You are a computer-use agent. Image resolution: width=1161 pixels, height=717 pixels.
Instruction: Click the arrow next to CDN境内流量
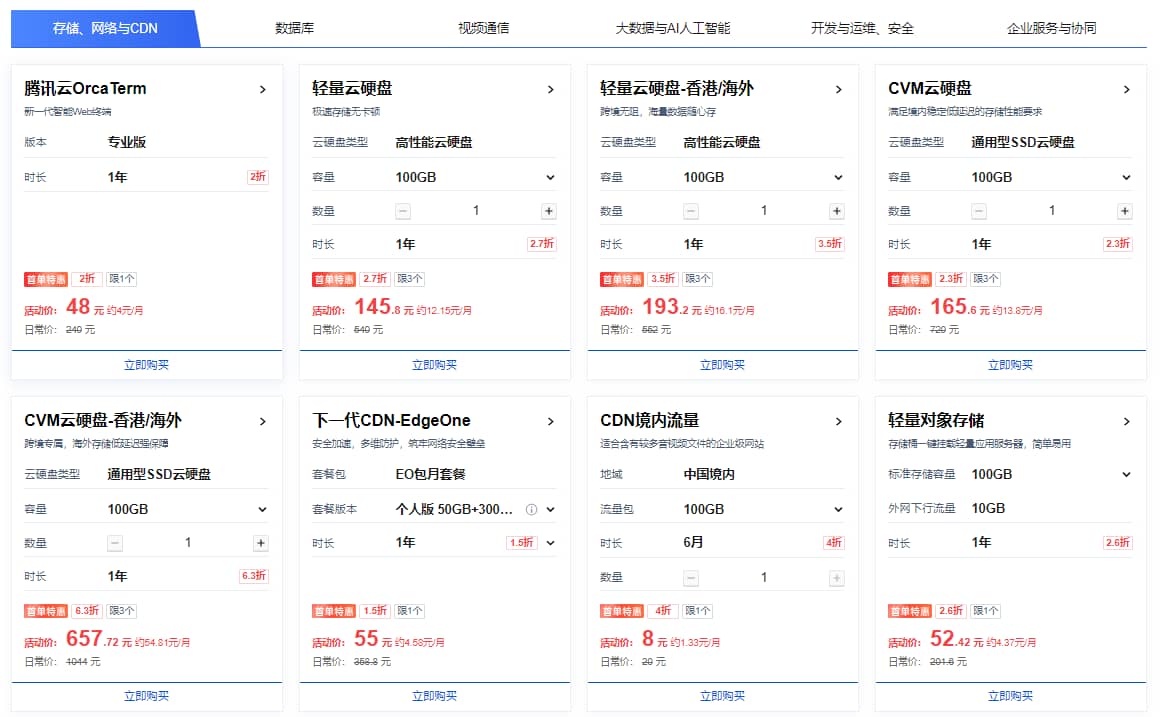pos(839,421)
